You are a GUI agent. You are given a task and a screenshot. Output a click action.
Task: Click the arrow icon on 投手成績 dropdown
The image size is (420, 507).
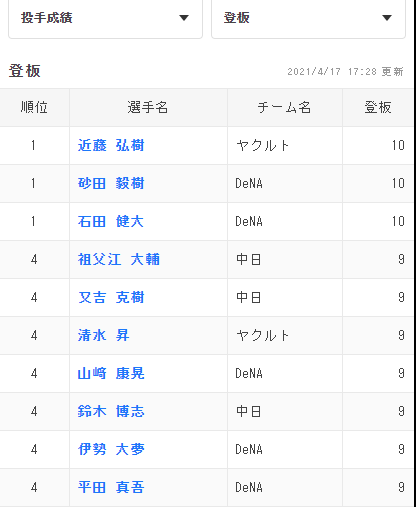(184, 18)
